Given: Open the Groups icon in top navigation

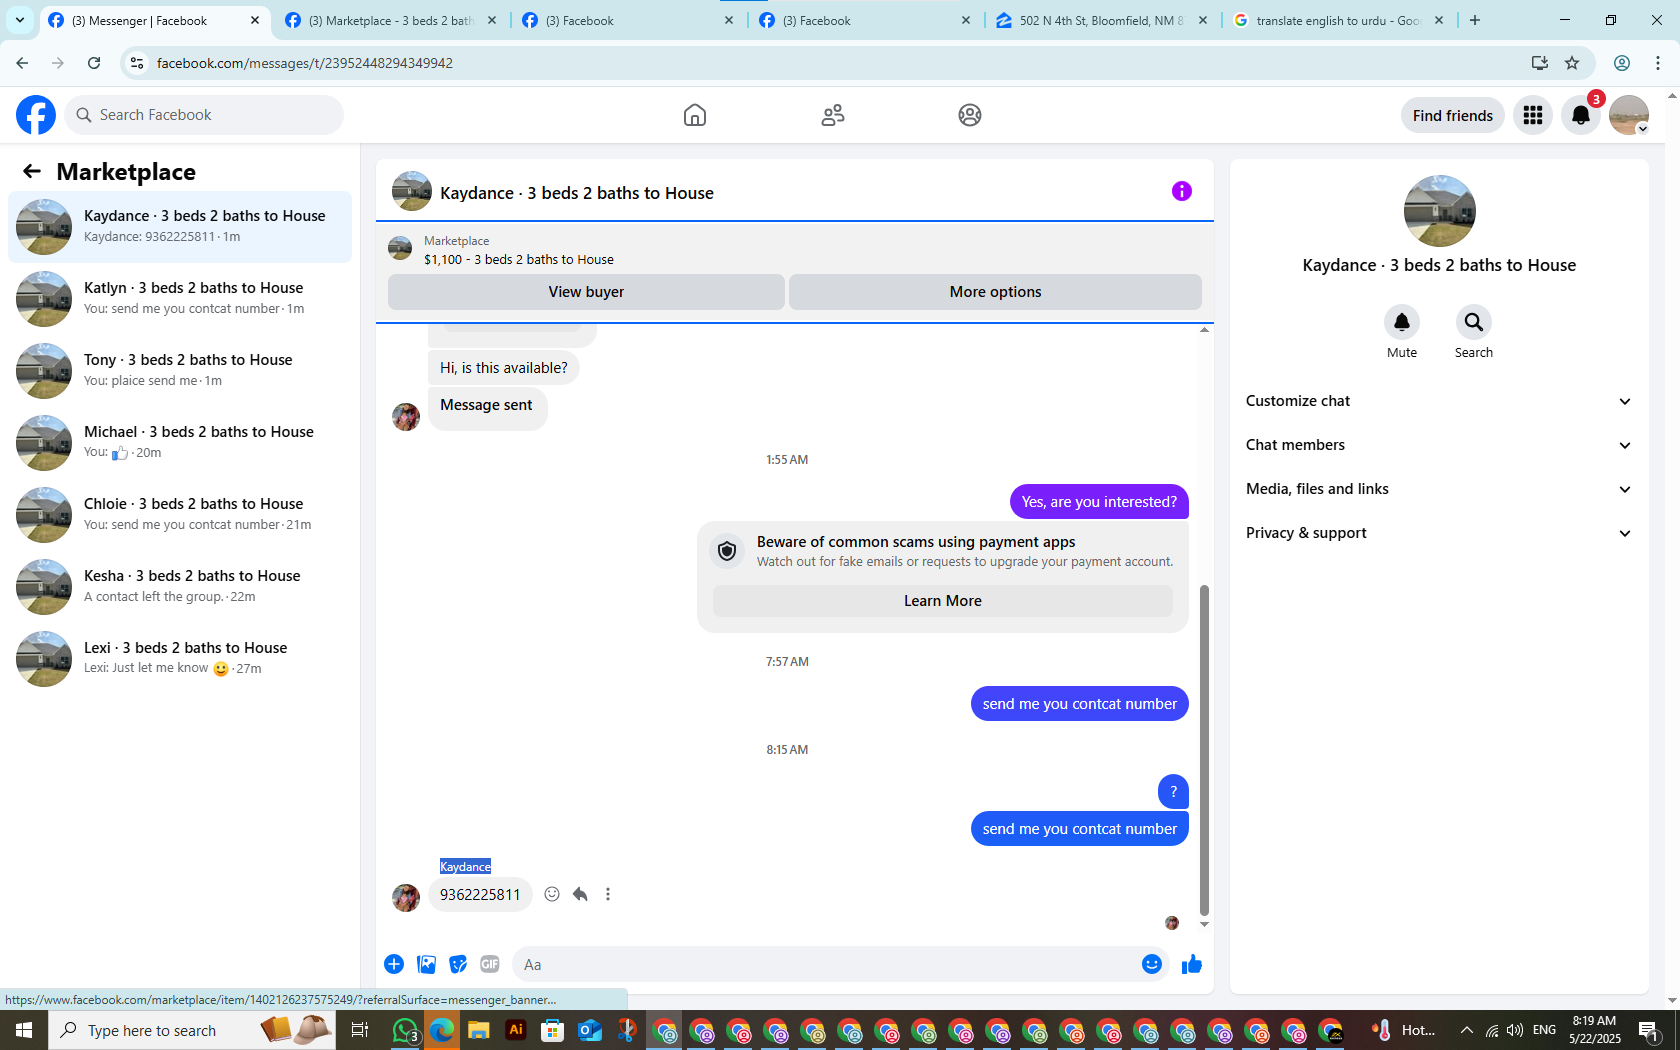Looking at the screenshot, I should (970, 115).
